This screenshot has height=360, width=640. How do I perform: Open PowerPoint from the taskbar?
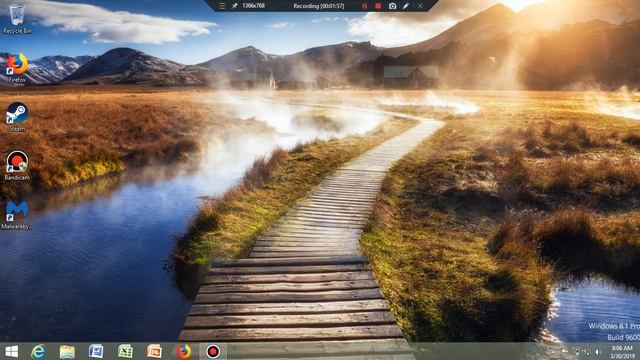point(154,351)
